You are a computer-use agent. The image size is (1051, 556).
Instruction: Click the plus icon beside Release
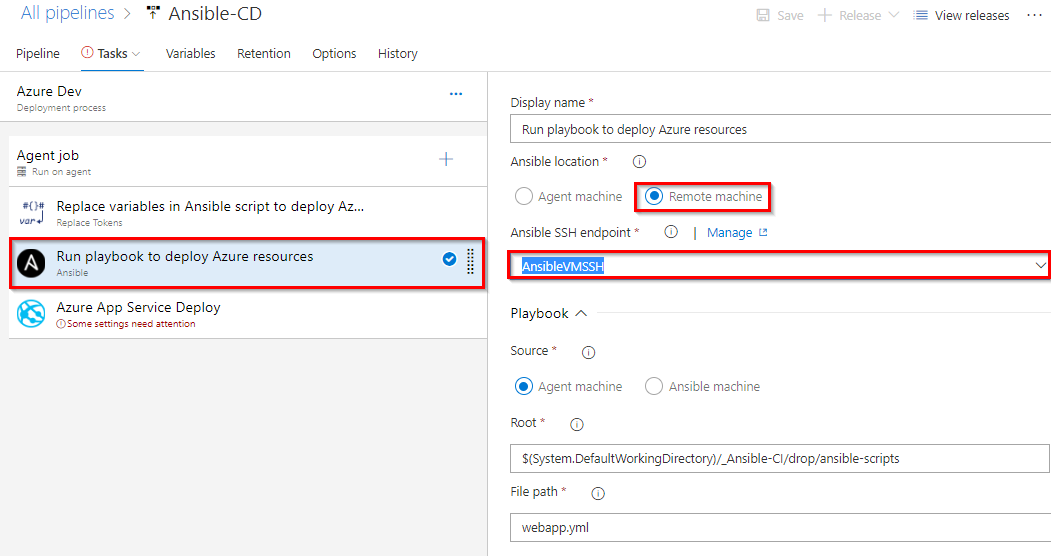click(824, 15)
